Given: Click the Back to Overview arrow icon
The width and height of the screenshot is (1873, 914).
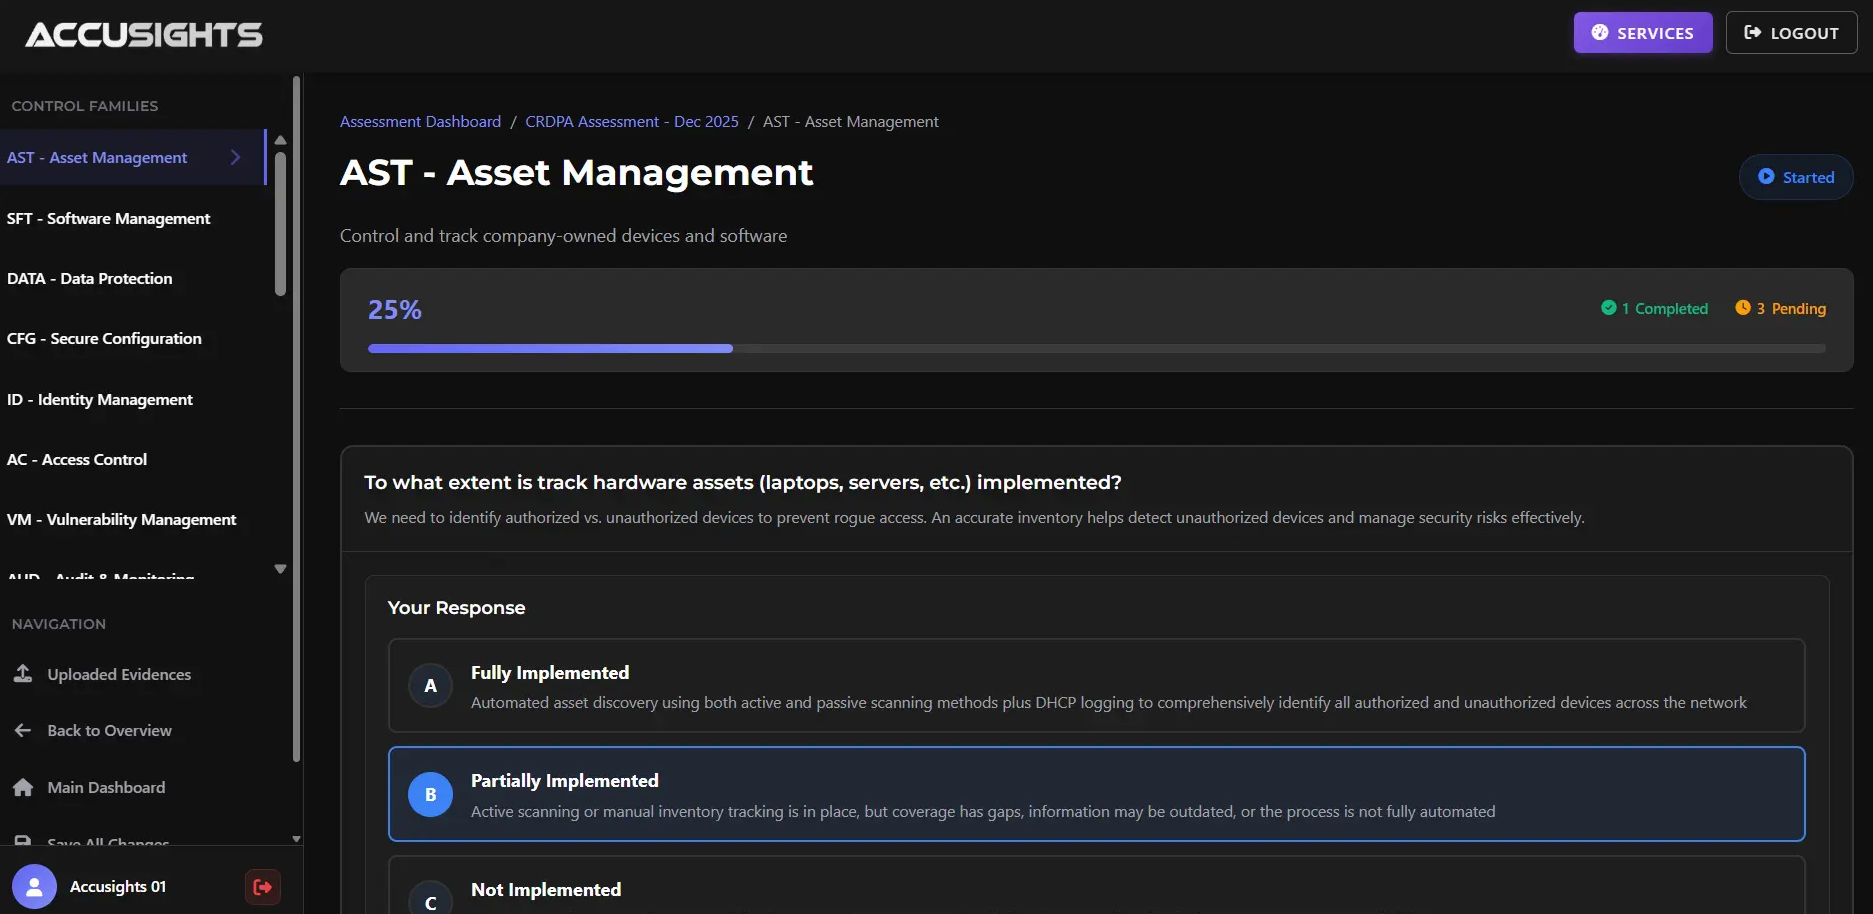Looking at the screenshot, I should coord(23,731).
